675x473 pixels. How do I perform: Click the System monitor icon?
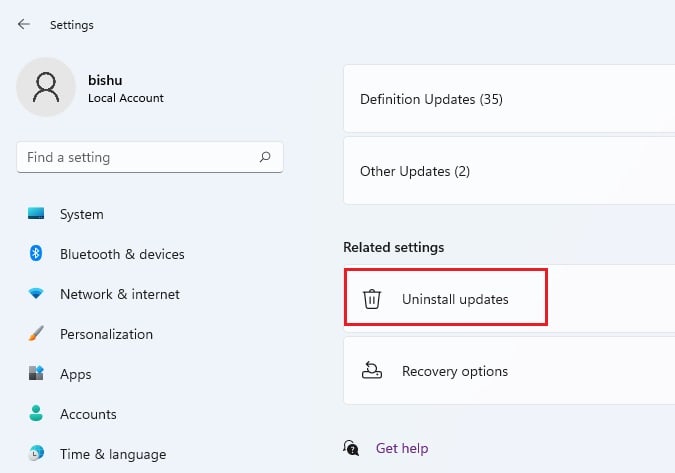[36, 213]
